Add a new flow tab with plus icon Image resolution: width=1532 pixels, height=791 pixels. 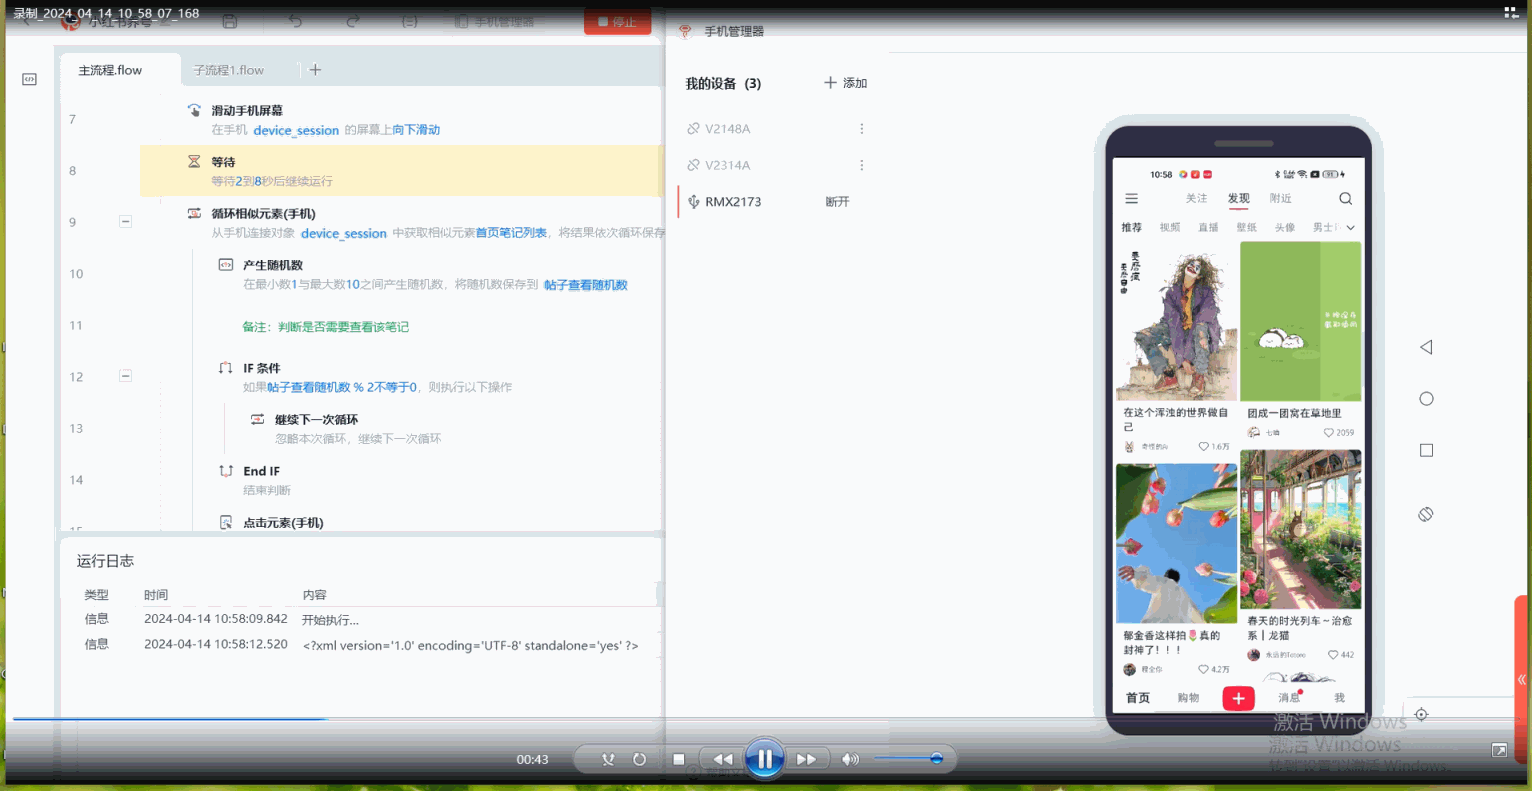click(x=315, y=69)
